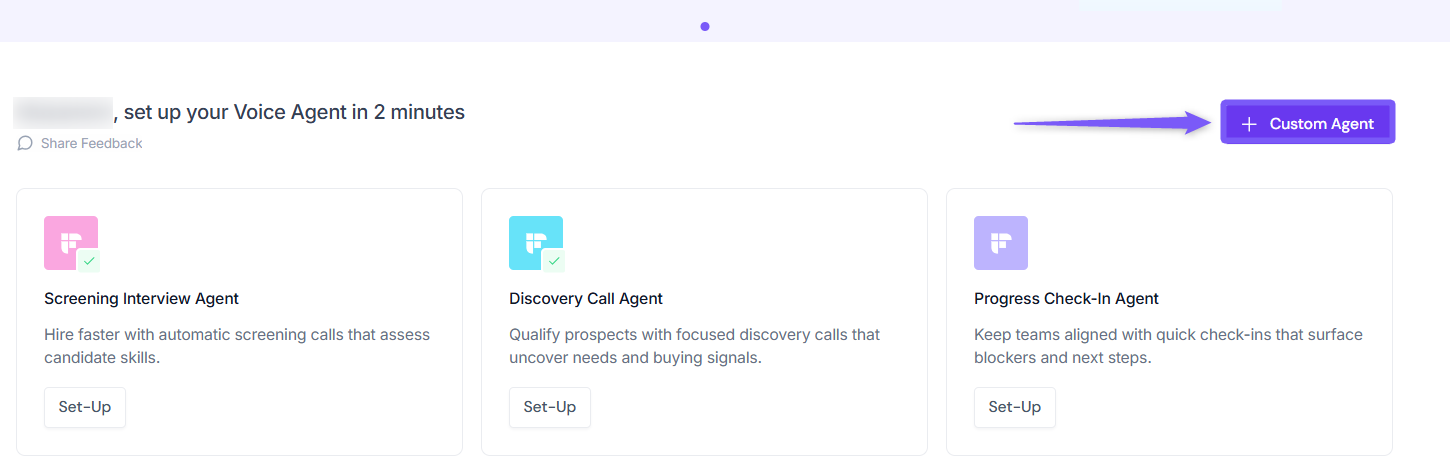Open the Share Feedback link
The image size is (1450, 468).
[91, 143]
